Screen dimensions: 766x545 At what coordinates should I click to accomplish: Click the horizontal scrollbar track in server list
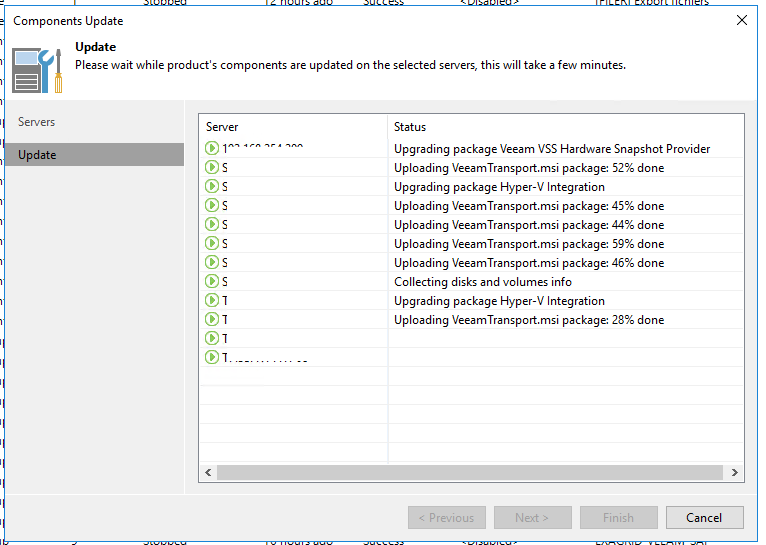tap(470, 472)
